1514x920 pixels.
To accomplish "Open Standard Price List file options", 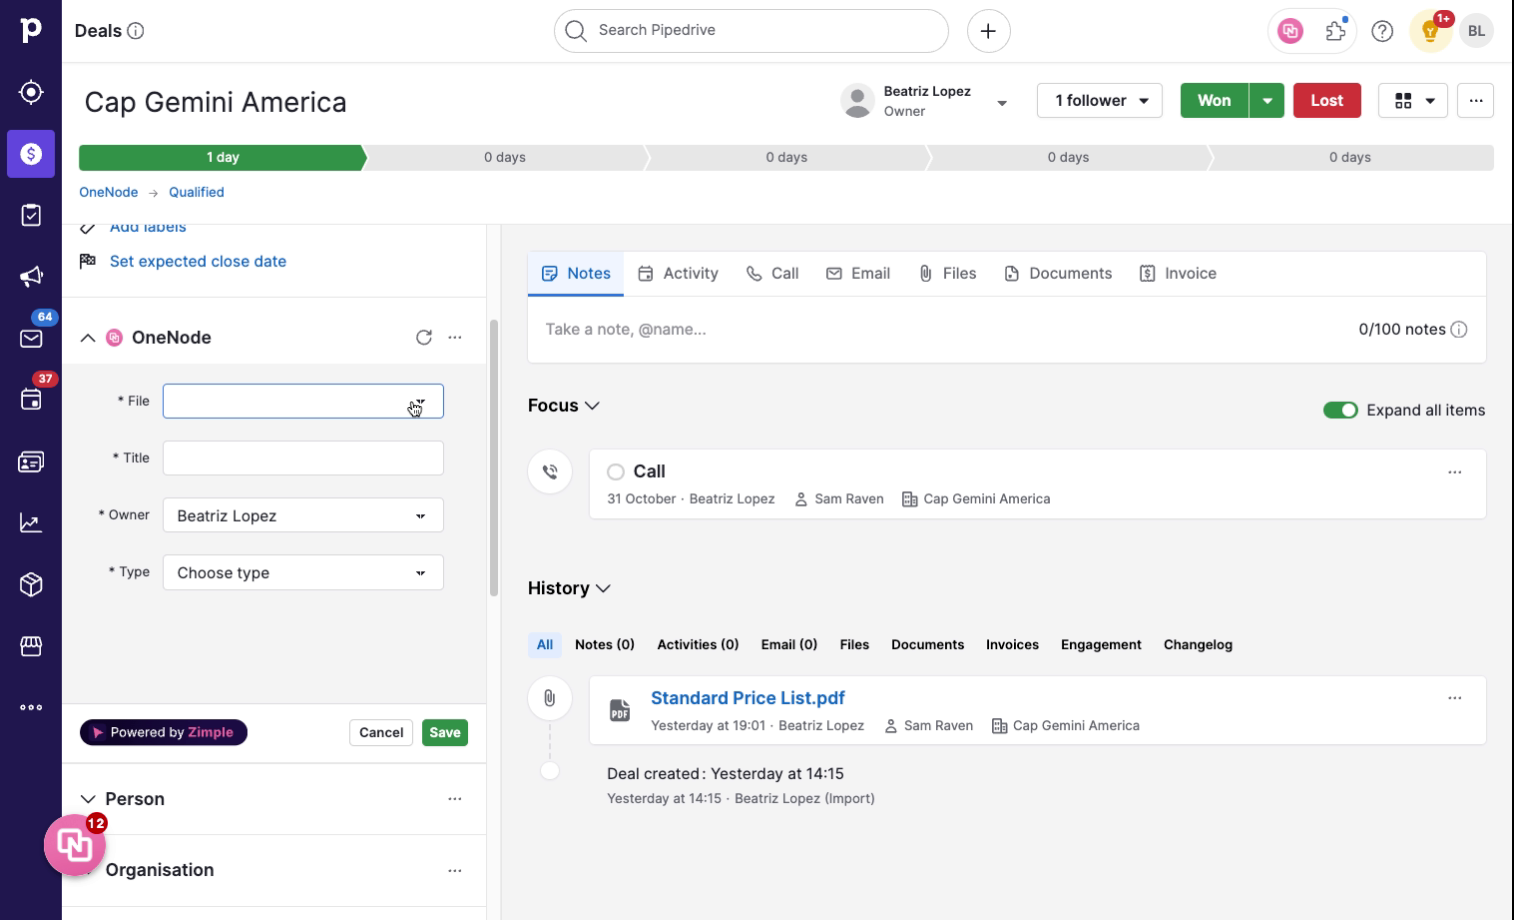I will (x=1455, y=698).
